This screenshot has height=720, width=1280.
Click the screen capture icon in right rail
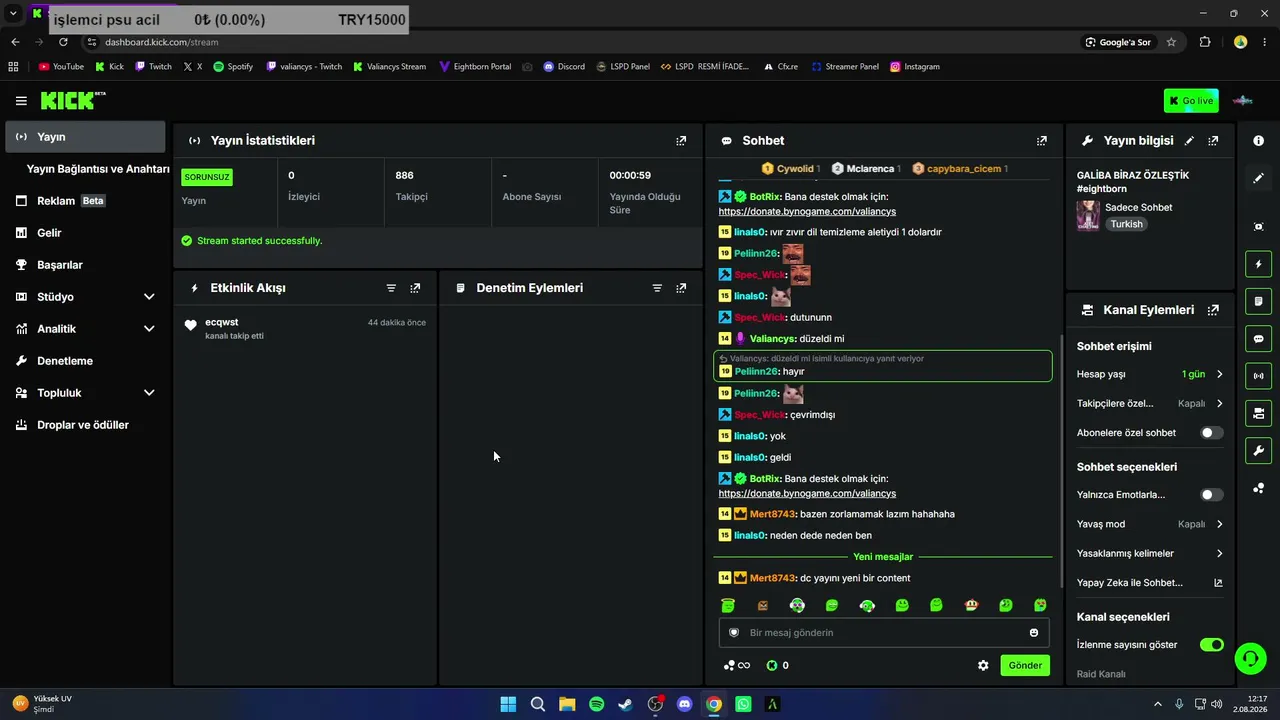[1258, 227]
